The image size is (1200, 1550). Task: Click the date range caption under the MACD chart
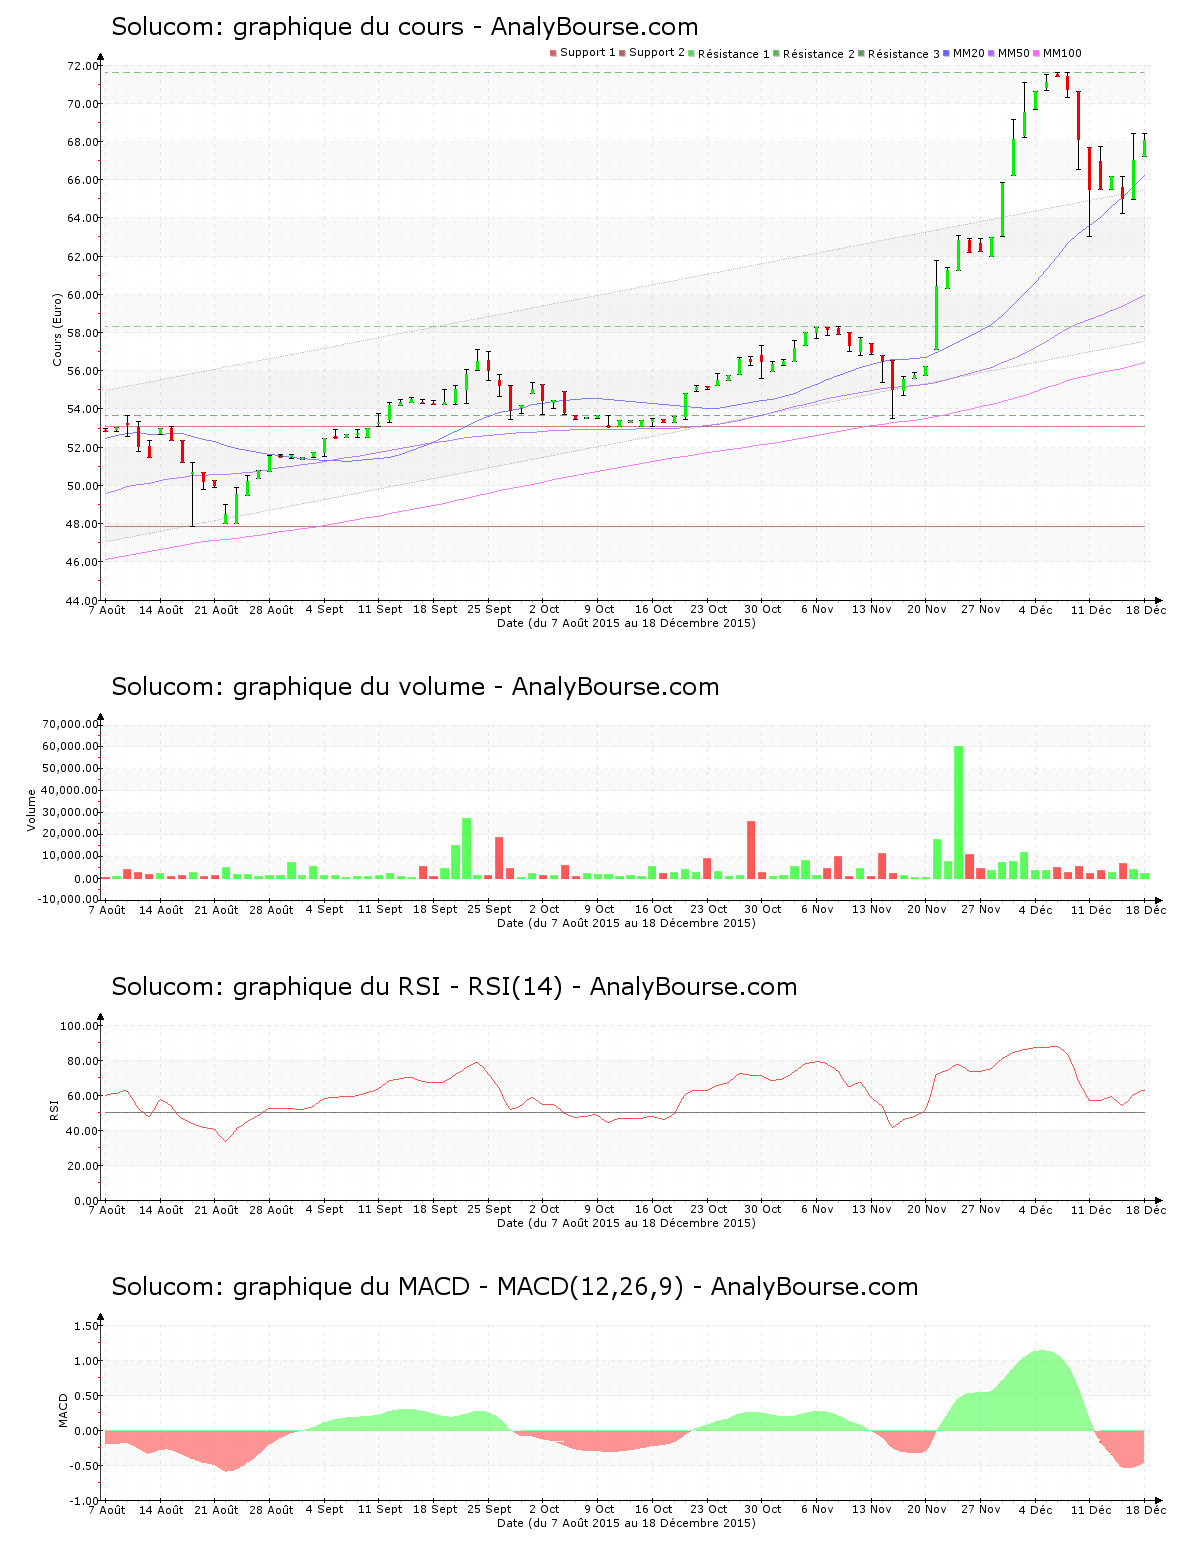pyautogui.click(x=626, y=1523)
